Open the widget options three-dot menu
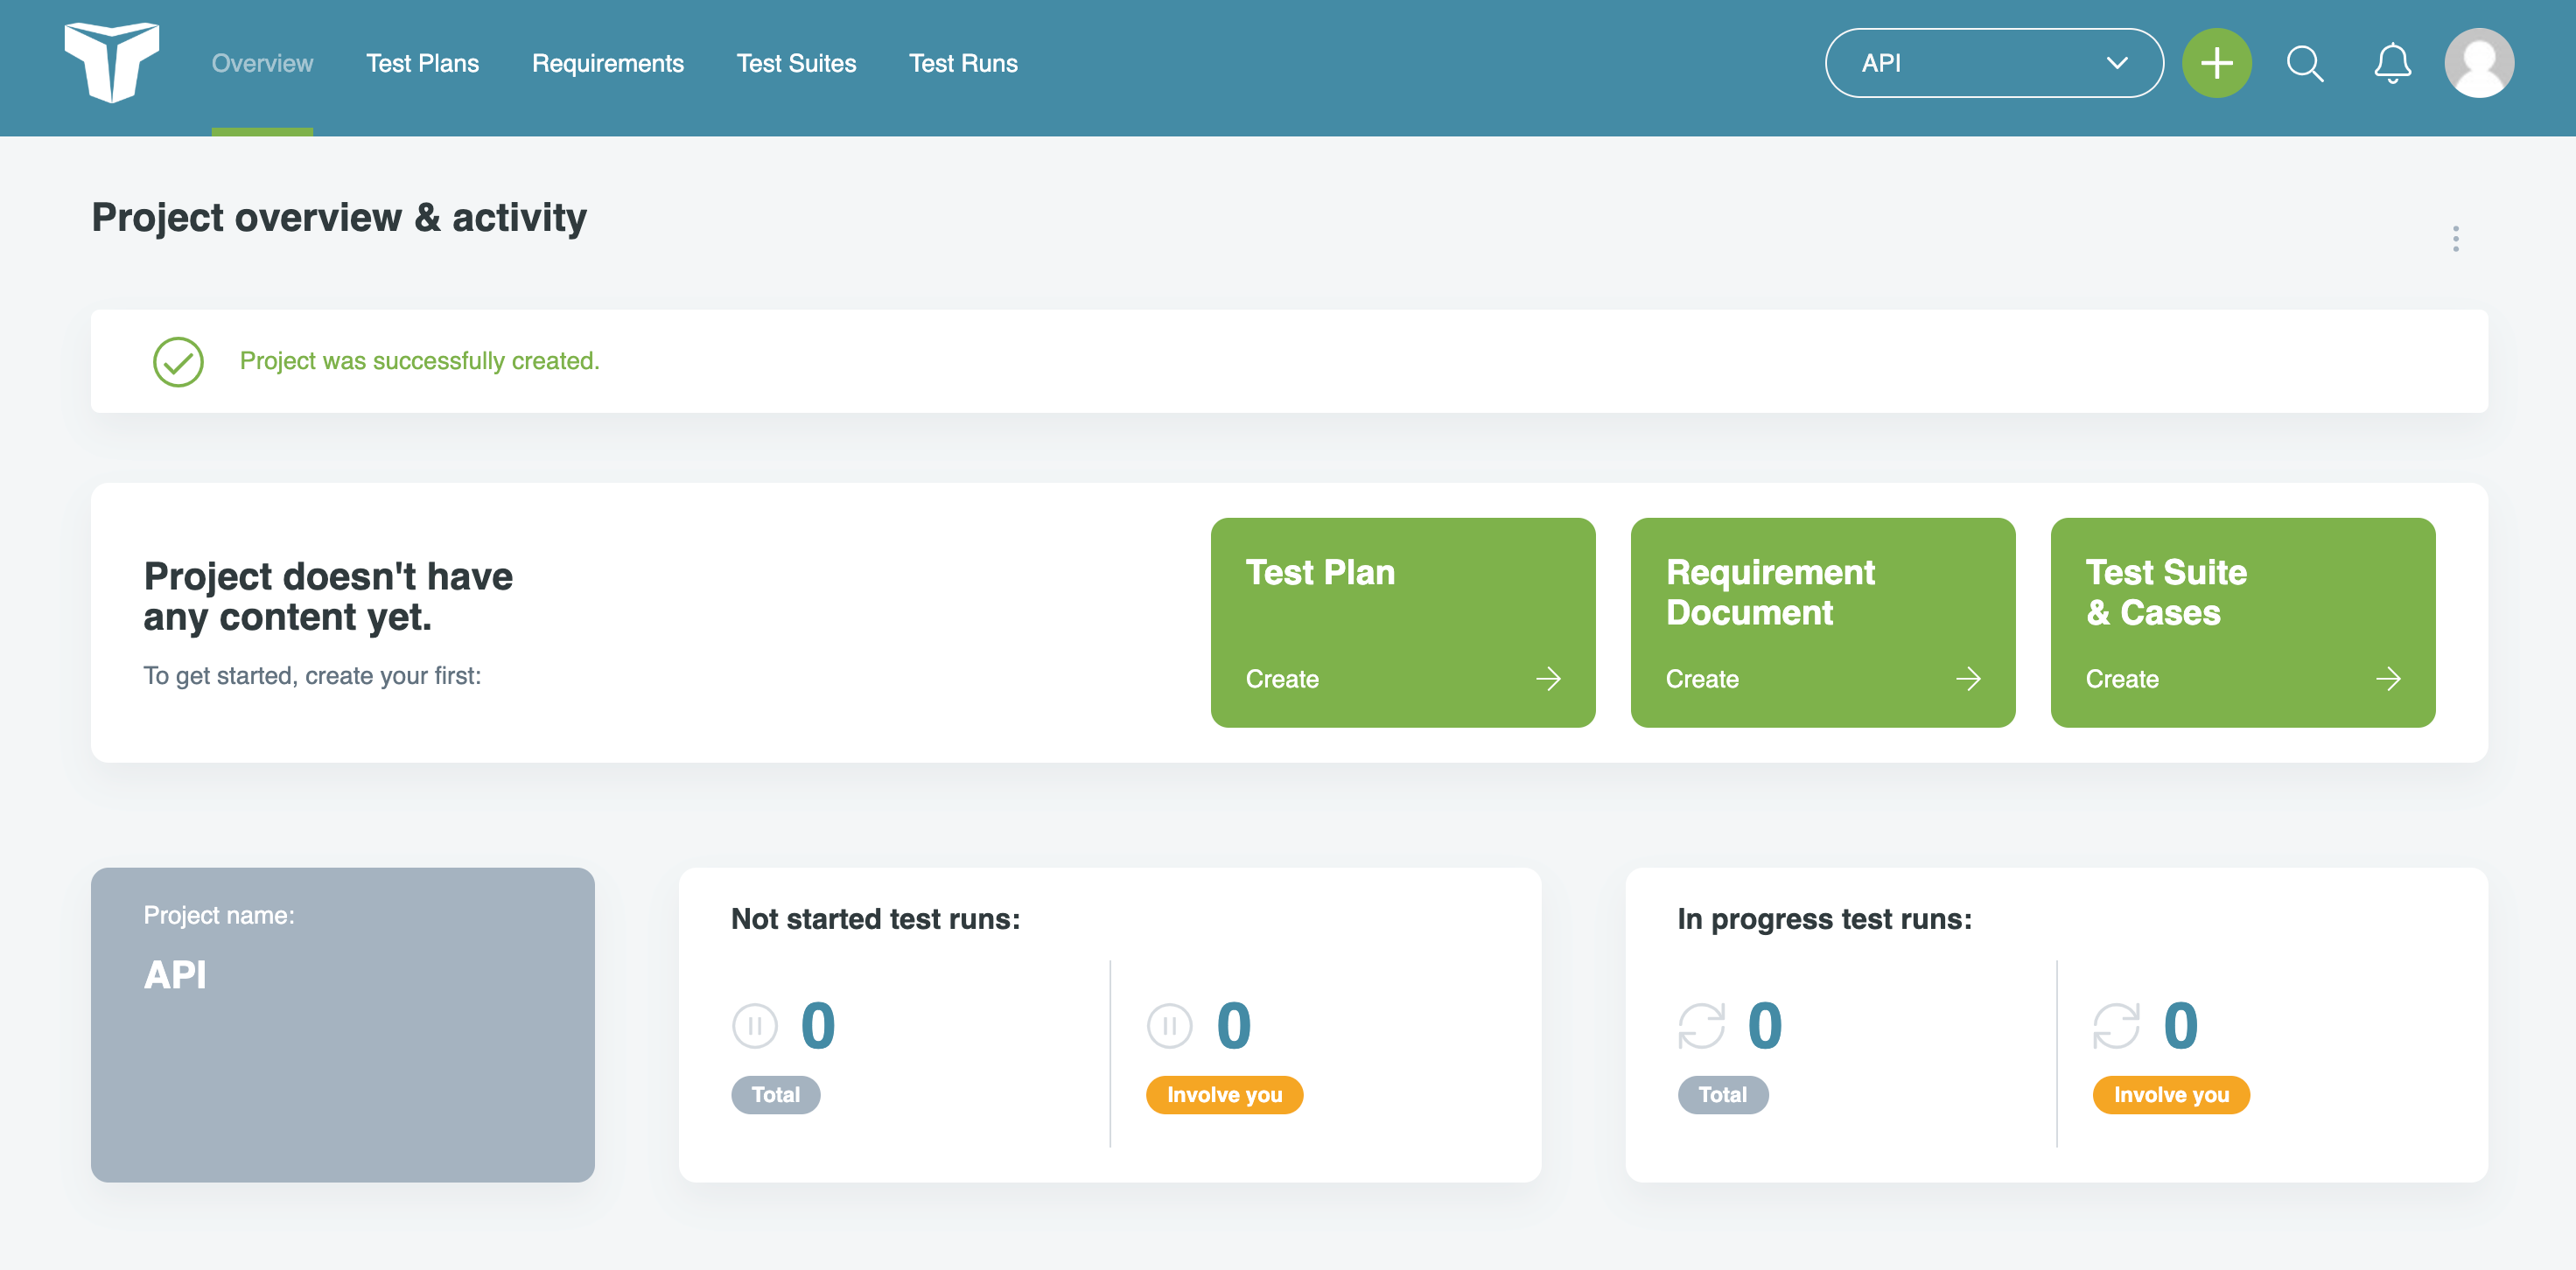The width and height of the screenshot is (2576, 1270). (x=2455, y=239)
